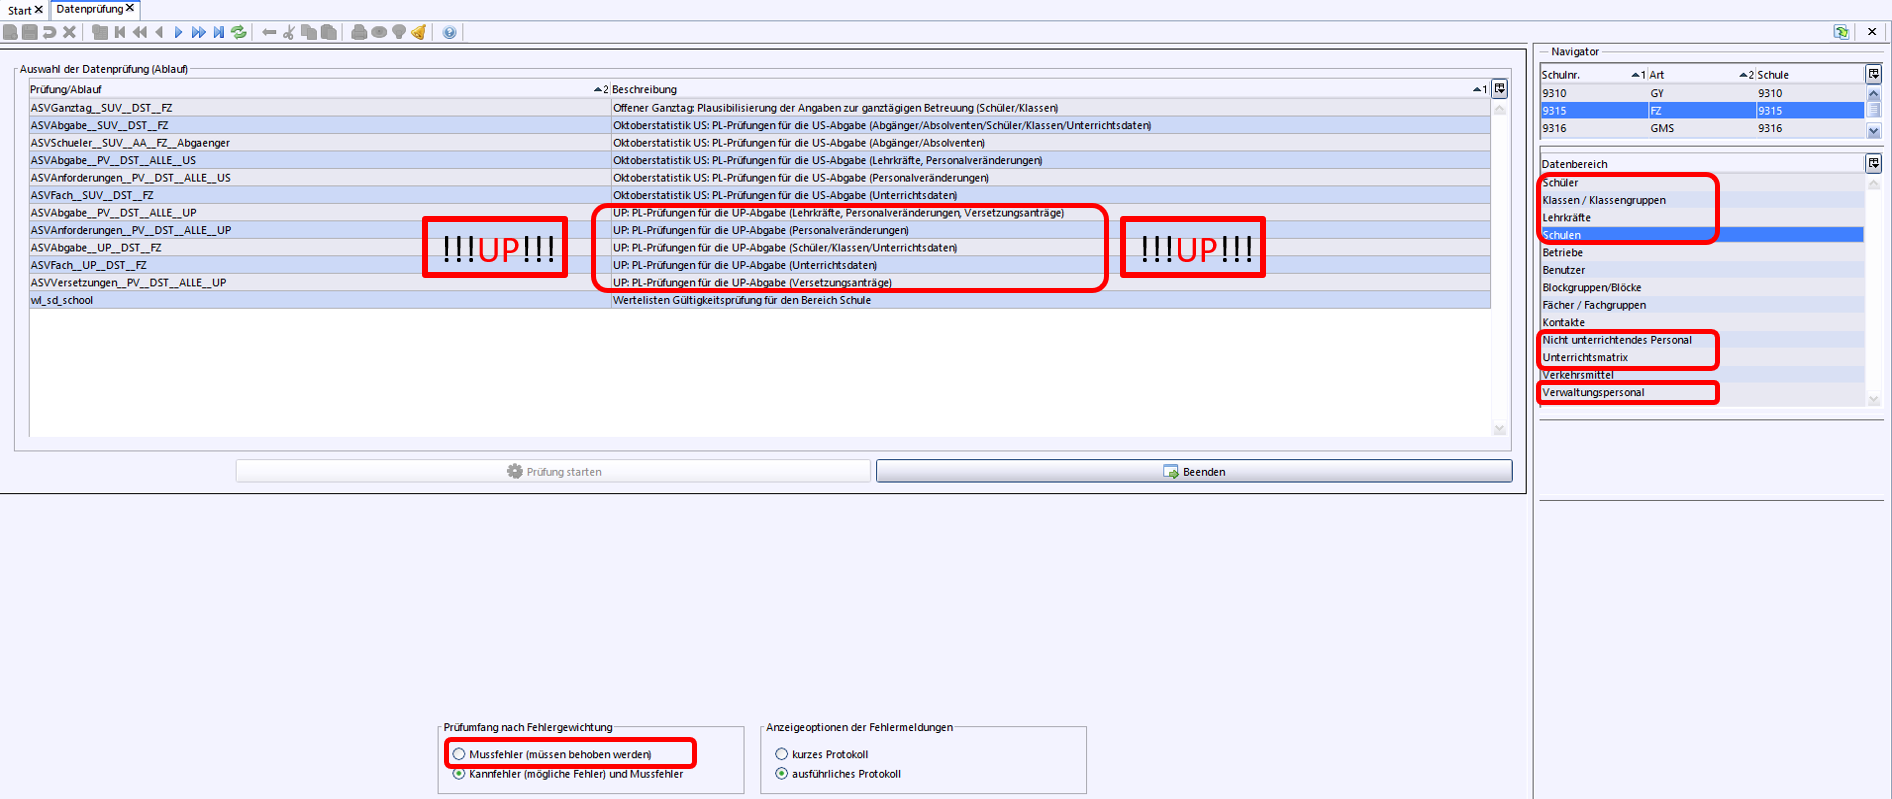Image resolution: width=1892 pixels, height=799 pixels.
Task: Select the Datenprüfung tab
Action: pyautogui.click(x=89, y=9)
